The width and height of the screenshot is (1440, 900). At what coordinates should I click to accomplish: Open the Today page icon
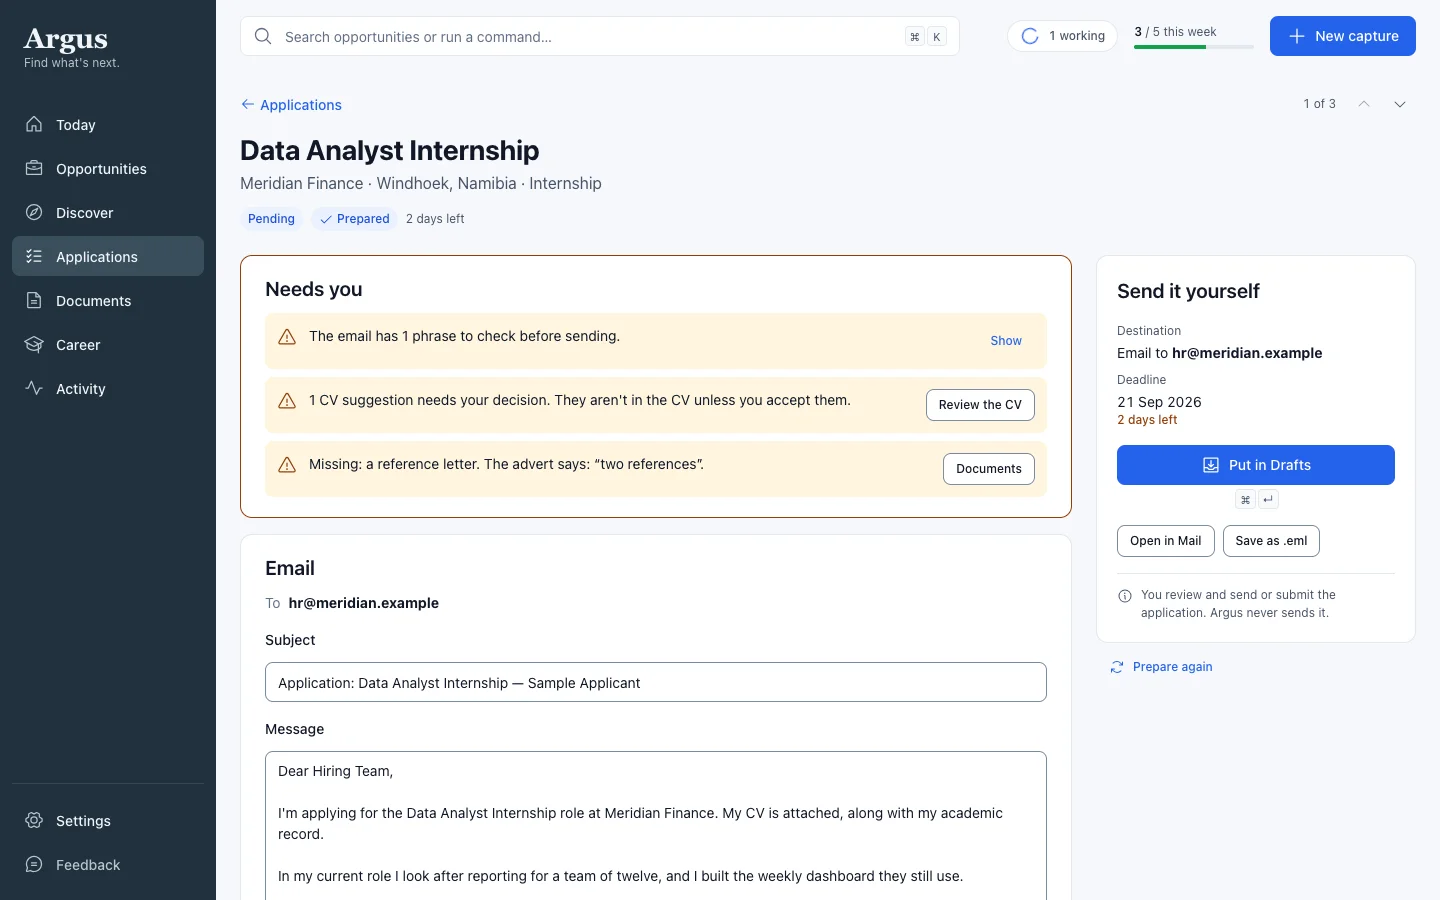(x=34, y=124)
